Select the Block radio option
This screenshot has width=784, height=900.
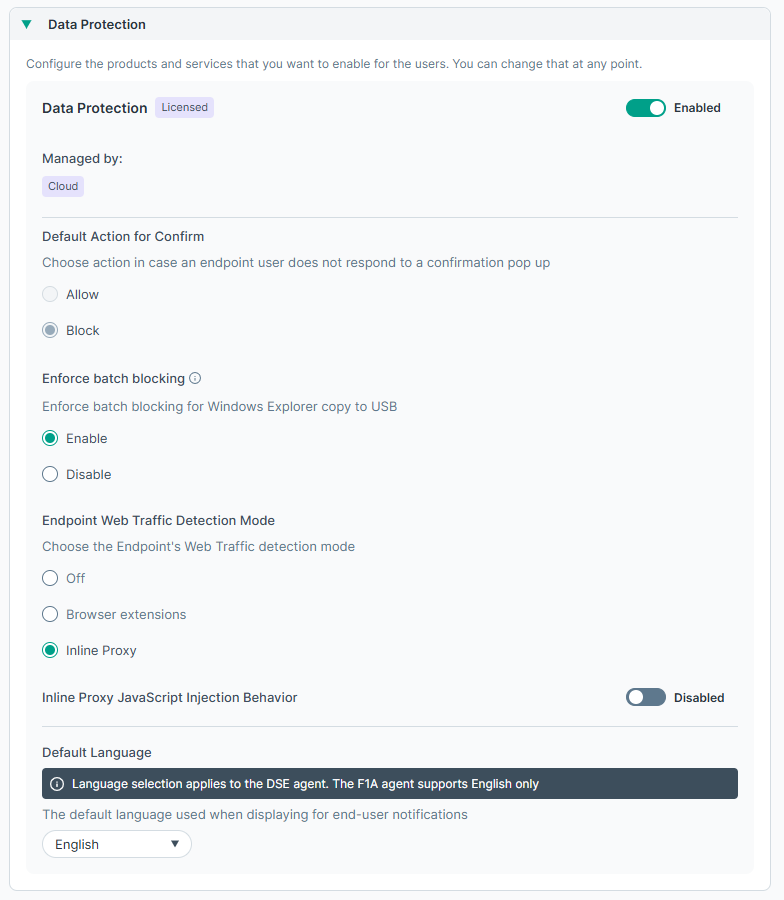tap(50, 331)
